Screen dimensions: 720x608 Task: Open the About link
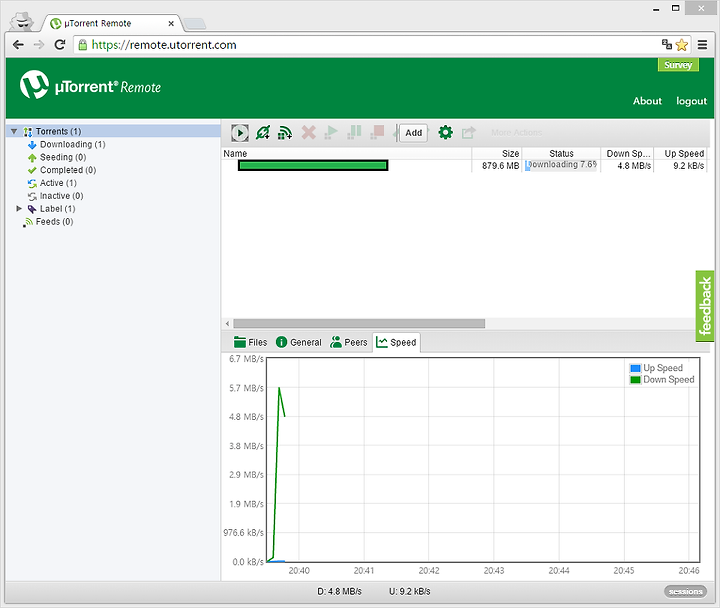647,101
